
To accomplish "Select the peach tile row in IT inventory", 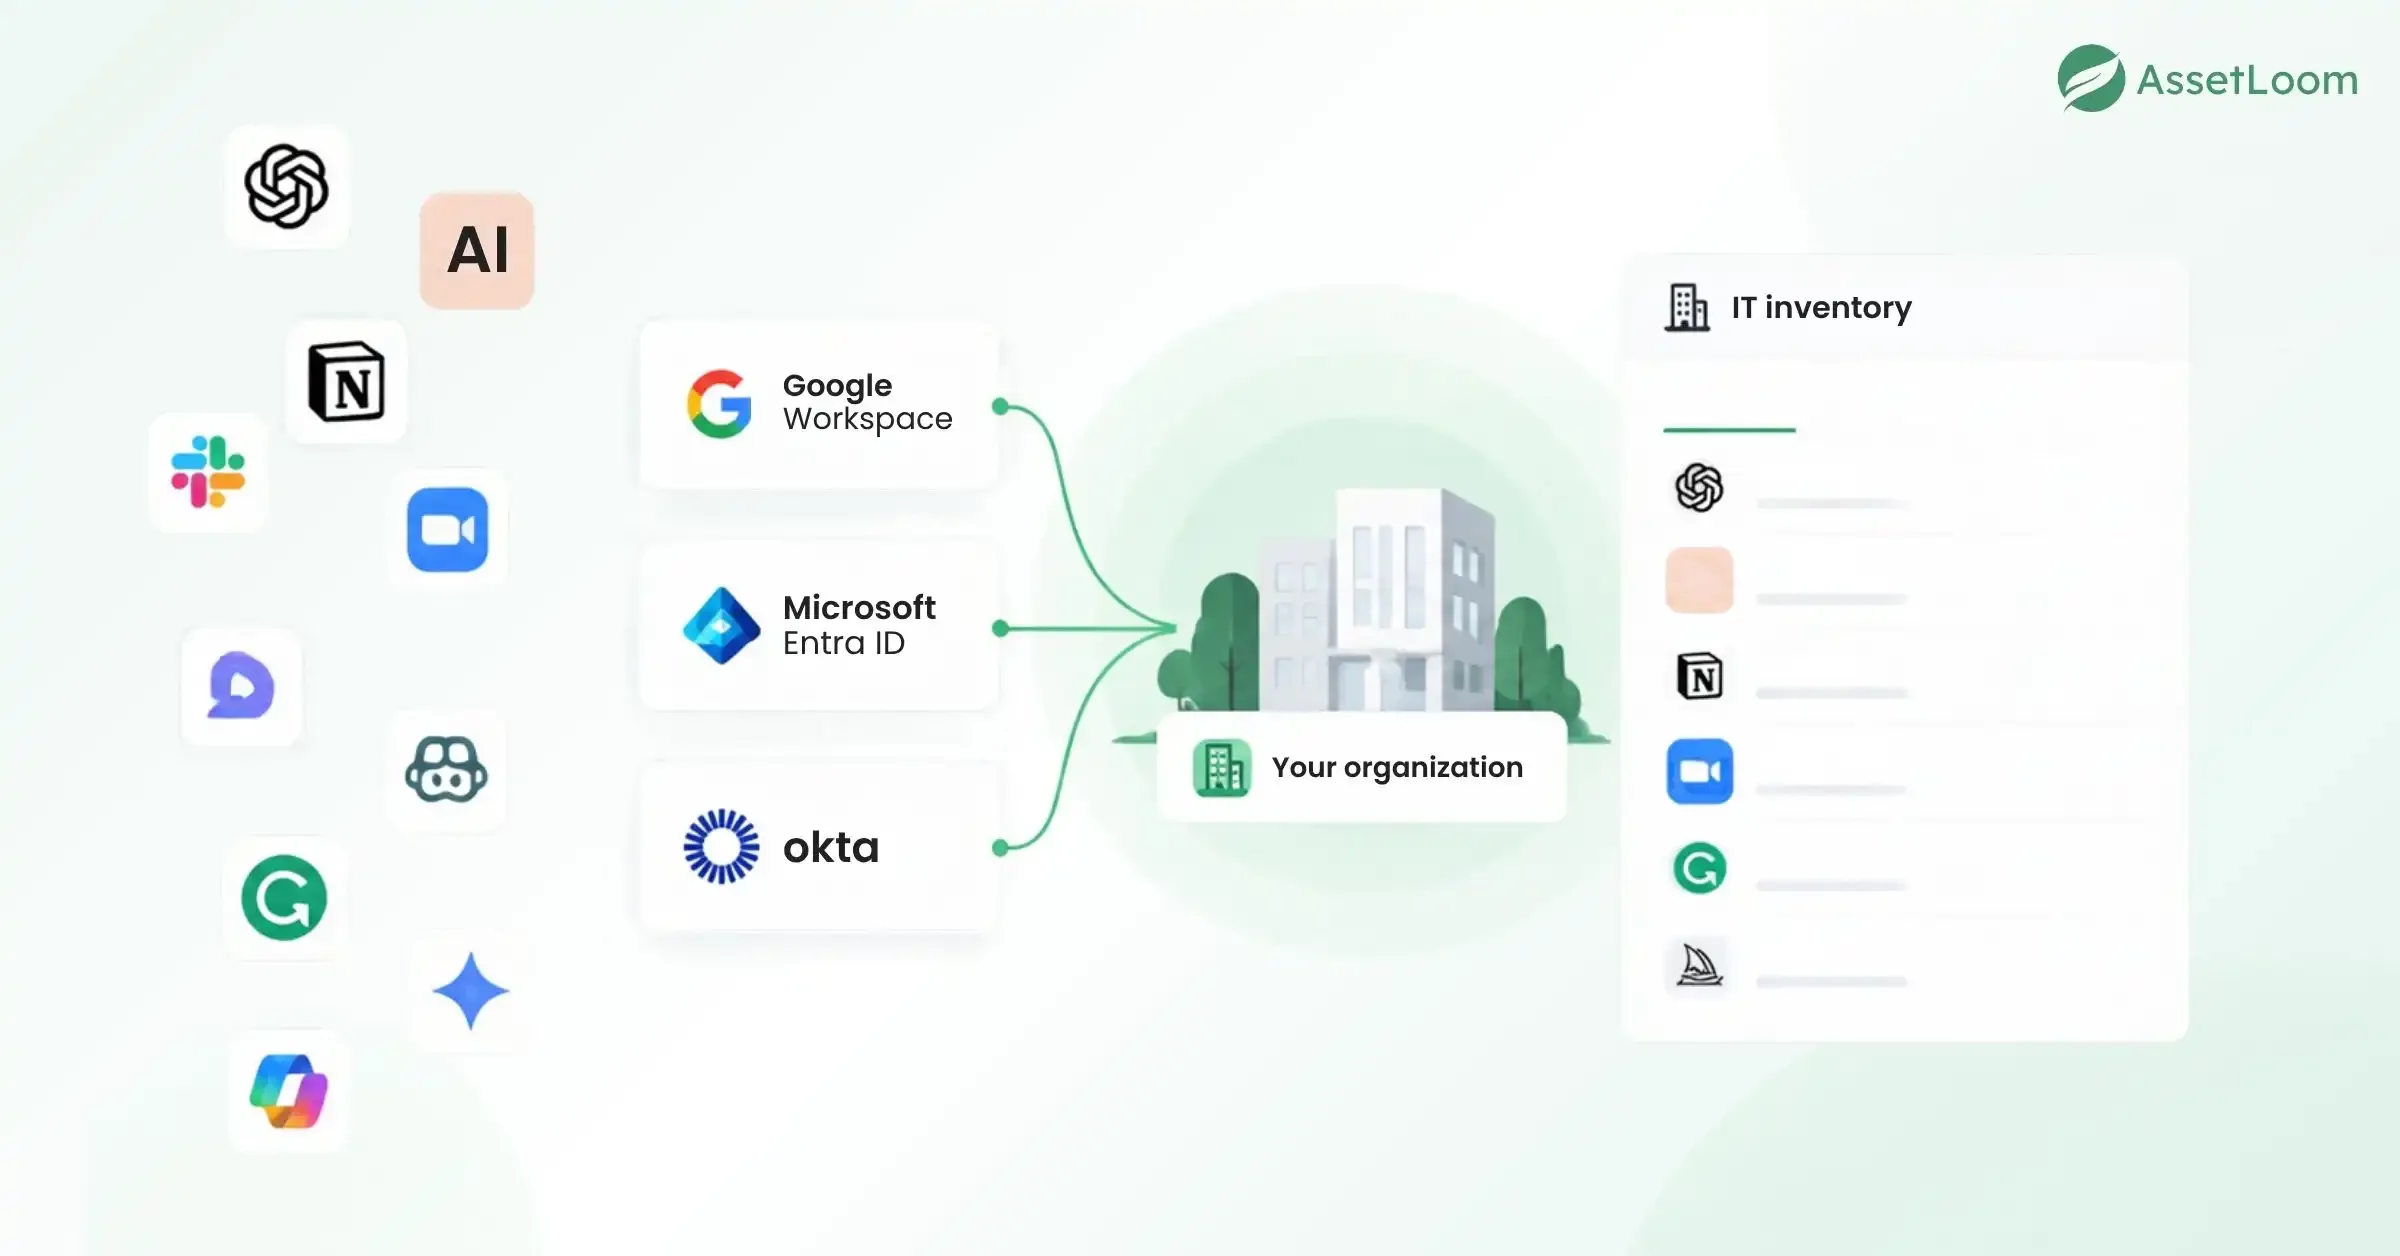I will [1905, 581].
